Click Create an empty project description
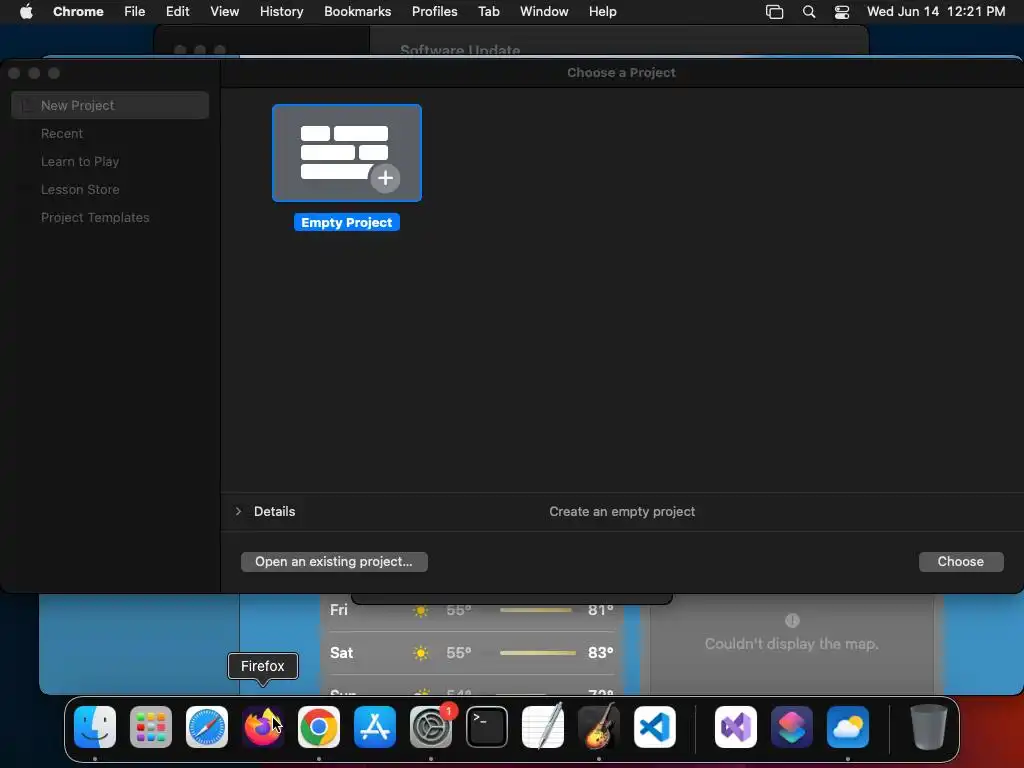The height and width of the screenshot is (768, 1024). point(622,511)
